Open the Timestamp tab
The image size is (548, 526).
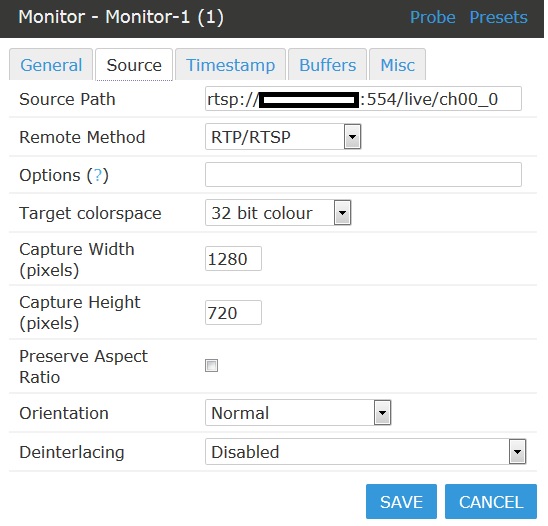pyautogui.click(x=231, y=65)
